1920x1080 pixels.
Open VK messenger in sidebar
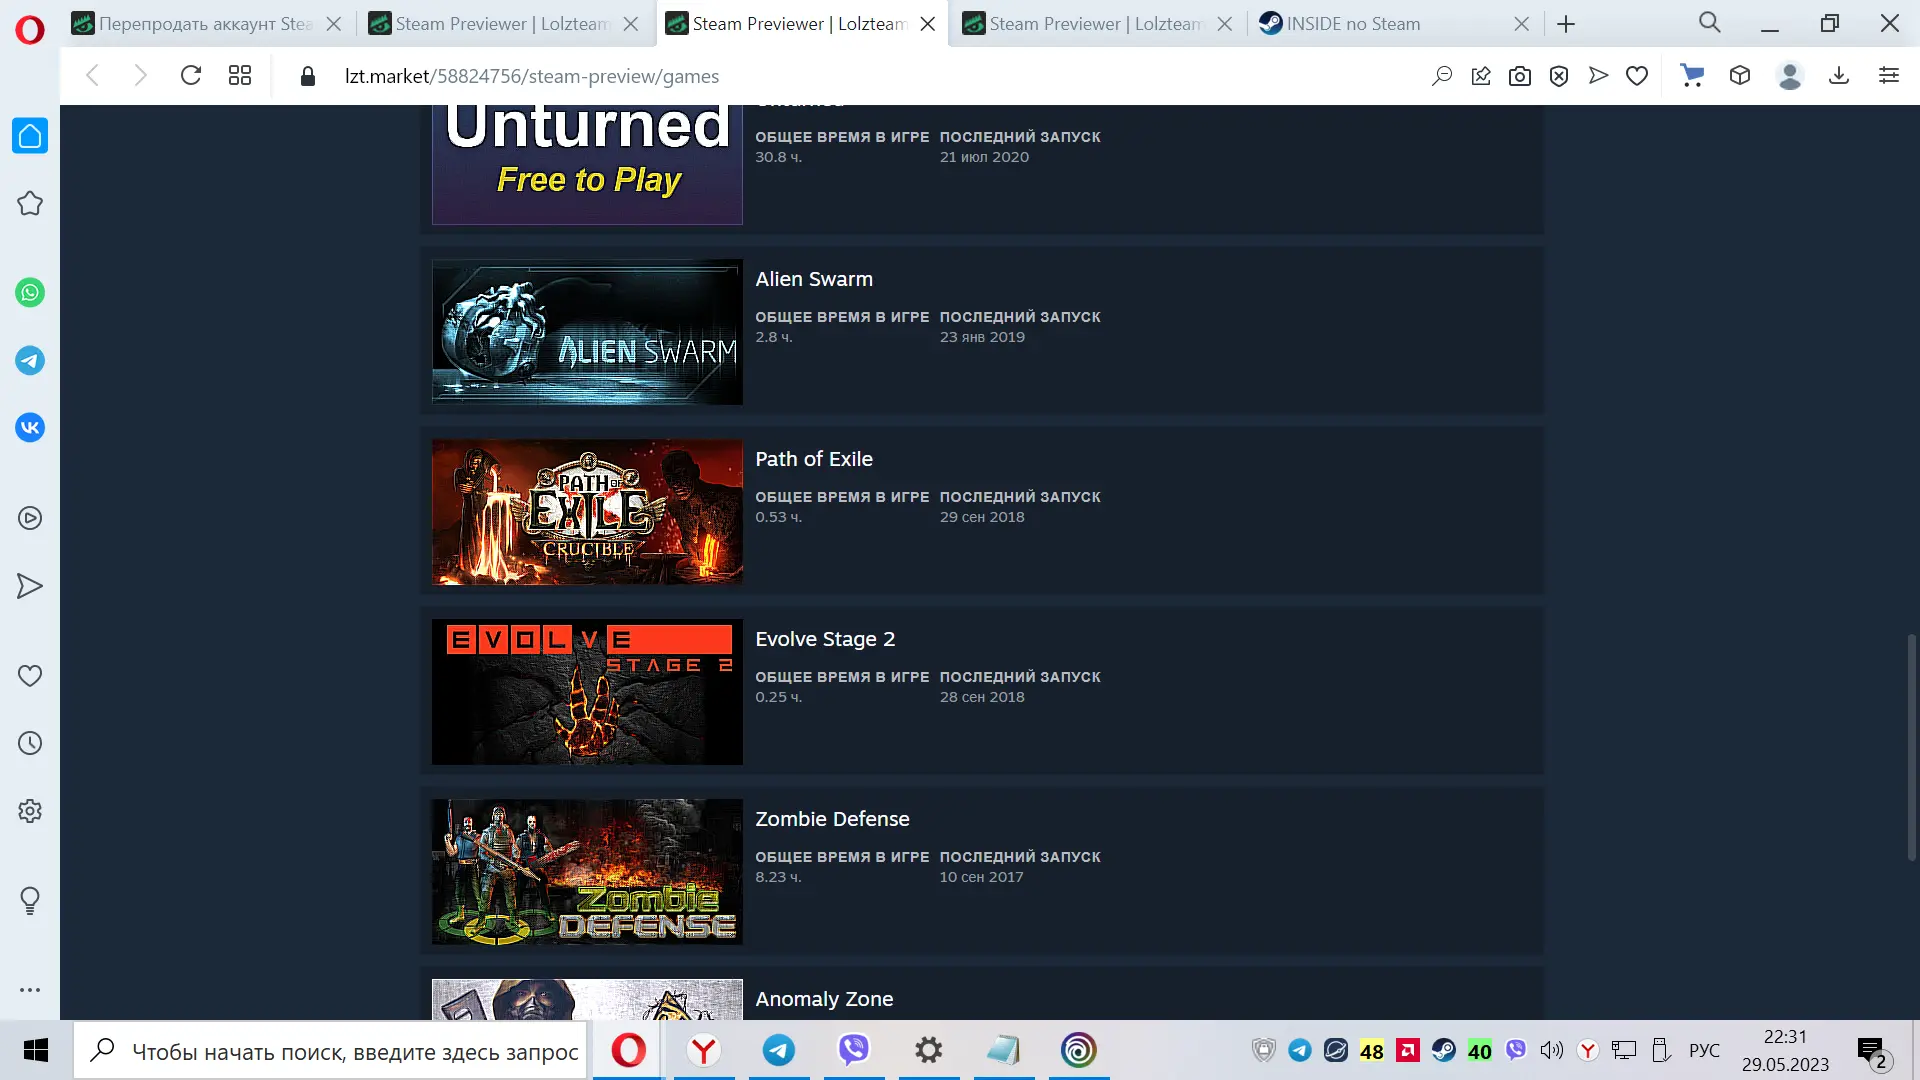(30, 428)
